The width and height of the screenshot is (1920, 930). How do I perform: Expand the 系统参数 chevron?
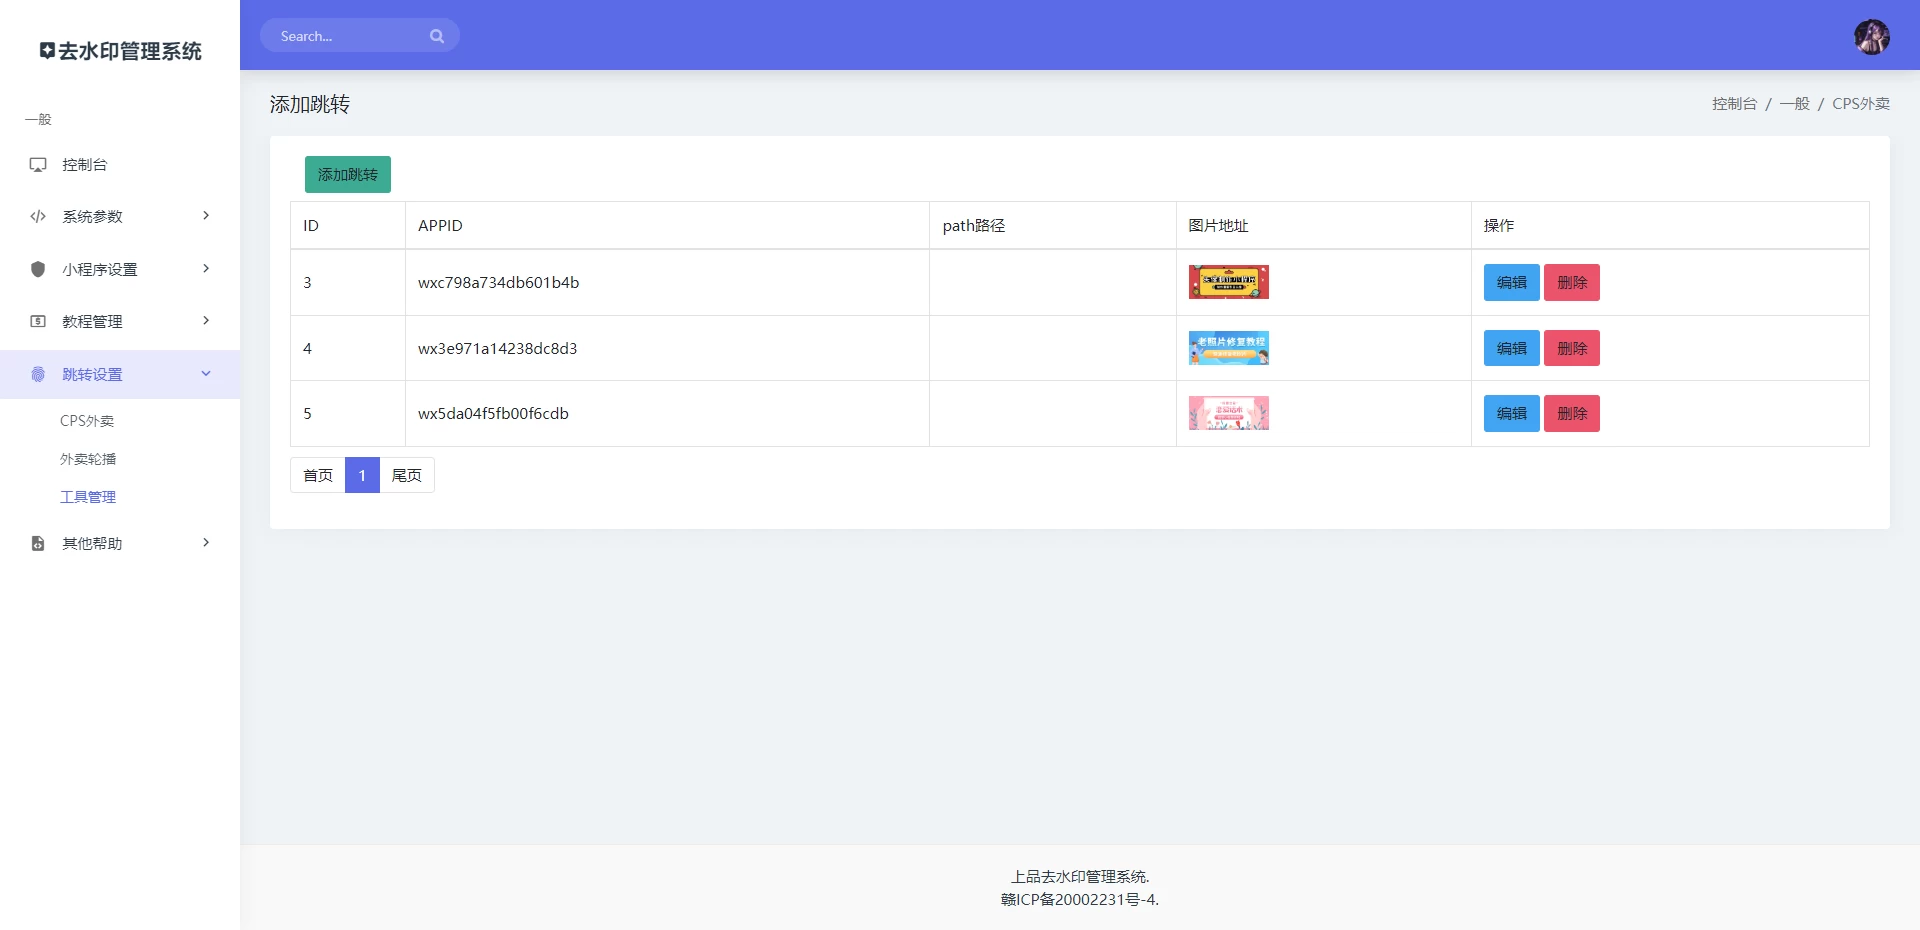click(206, 216)
